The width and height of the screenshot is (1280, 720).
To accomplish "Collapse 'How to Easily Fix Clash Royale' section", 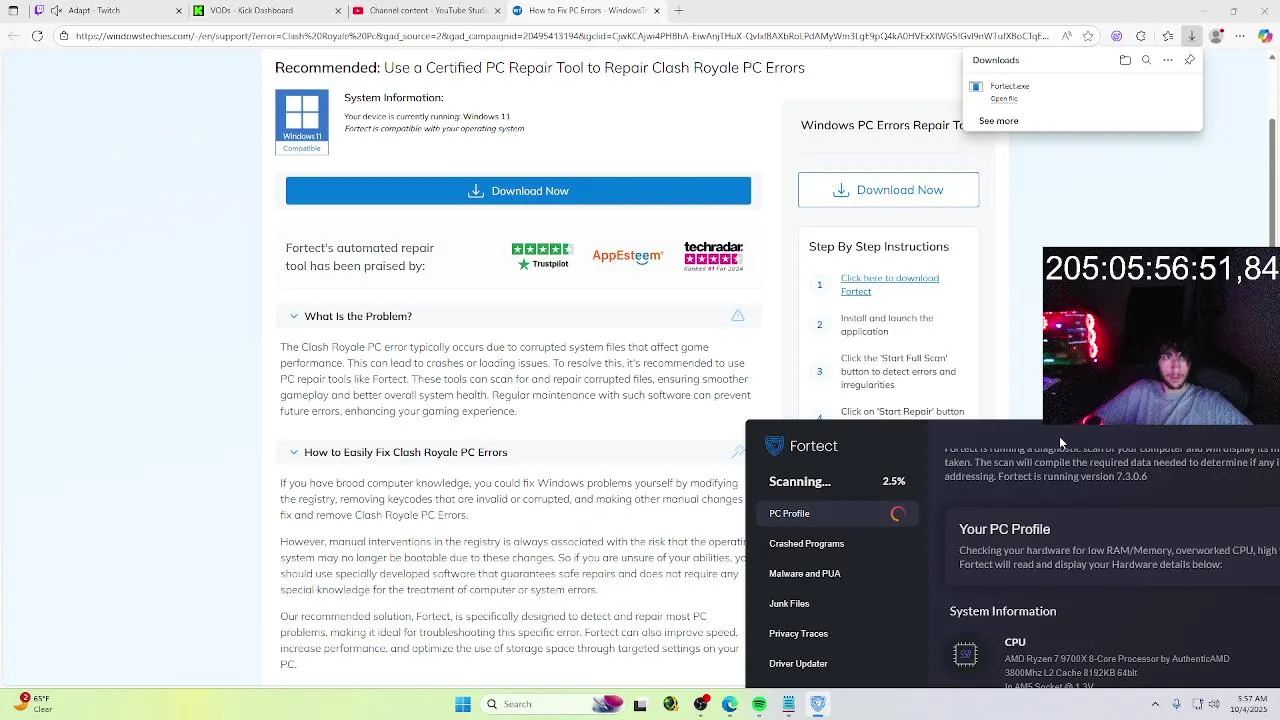I will coord(294,452).
